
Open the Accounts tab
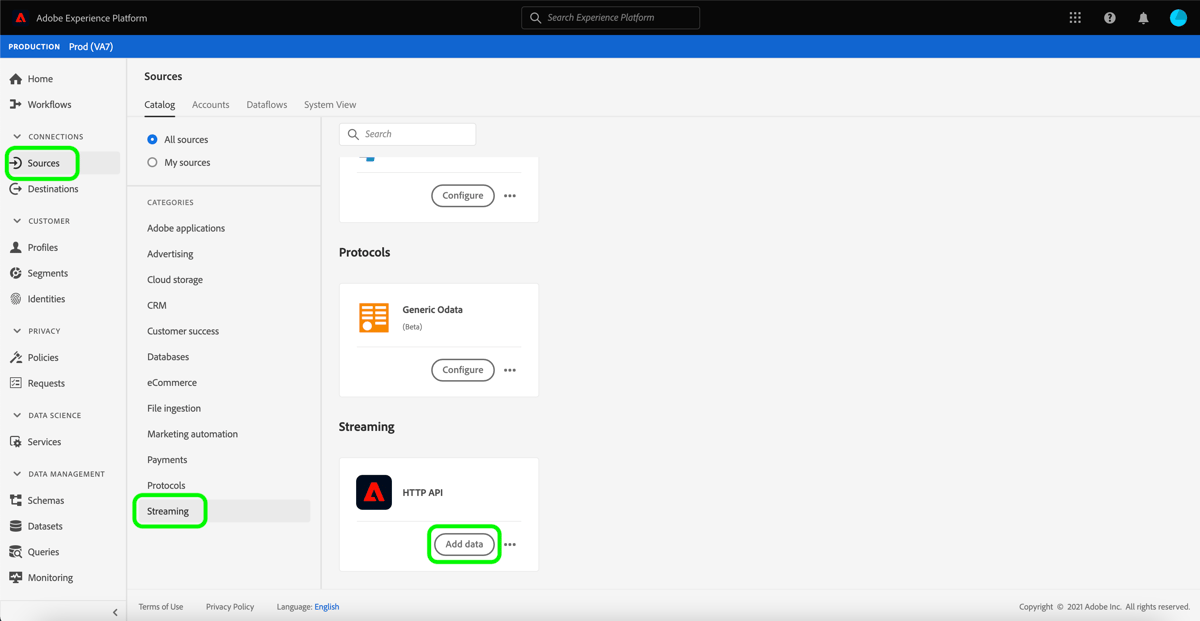(x=210, y=104)
